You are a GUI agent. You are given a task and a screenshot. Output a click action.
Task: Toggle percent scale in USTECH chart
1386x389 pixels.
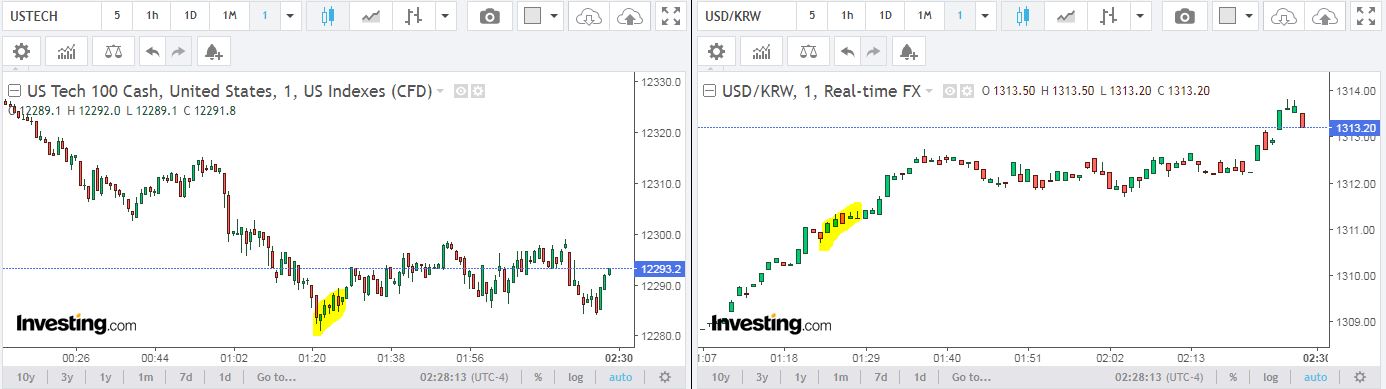[x=538, y=377]
